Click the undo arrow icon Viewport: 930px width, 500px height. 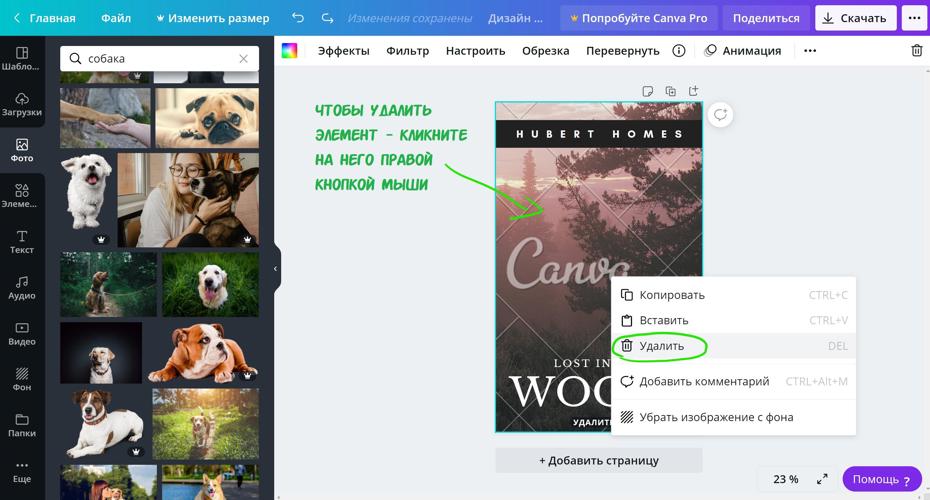tap(298, 18)
